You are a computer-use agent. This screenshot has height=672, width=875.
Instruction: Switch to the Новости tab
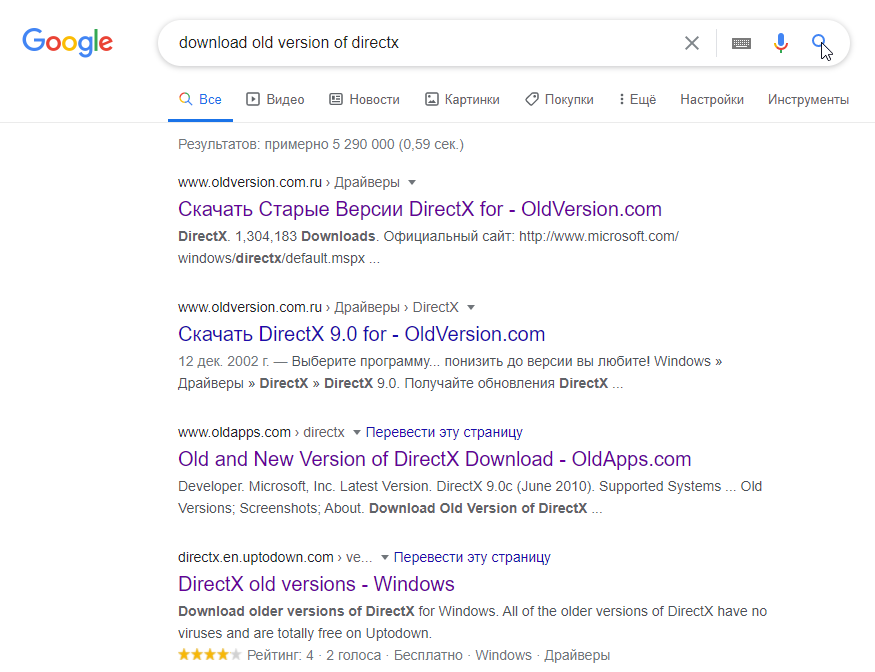click(x=364, y=99)
